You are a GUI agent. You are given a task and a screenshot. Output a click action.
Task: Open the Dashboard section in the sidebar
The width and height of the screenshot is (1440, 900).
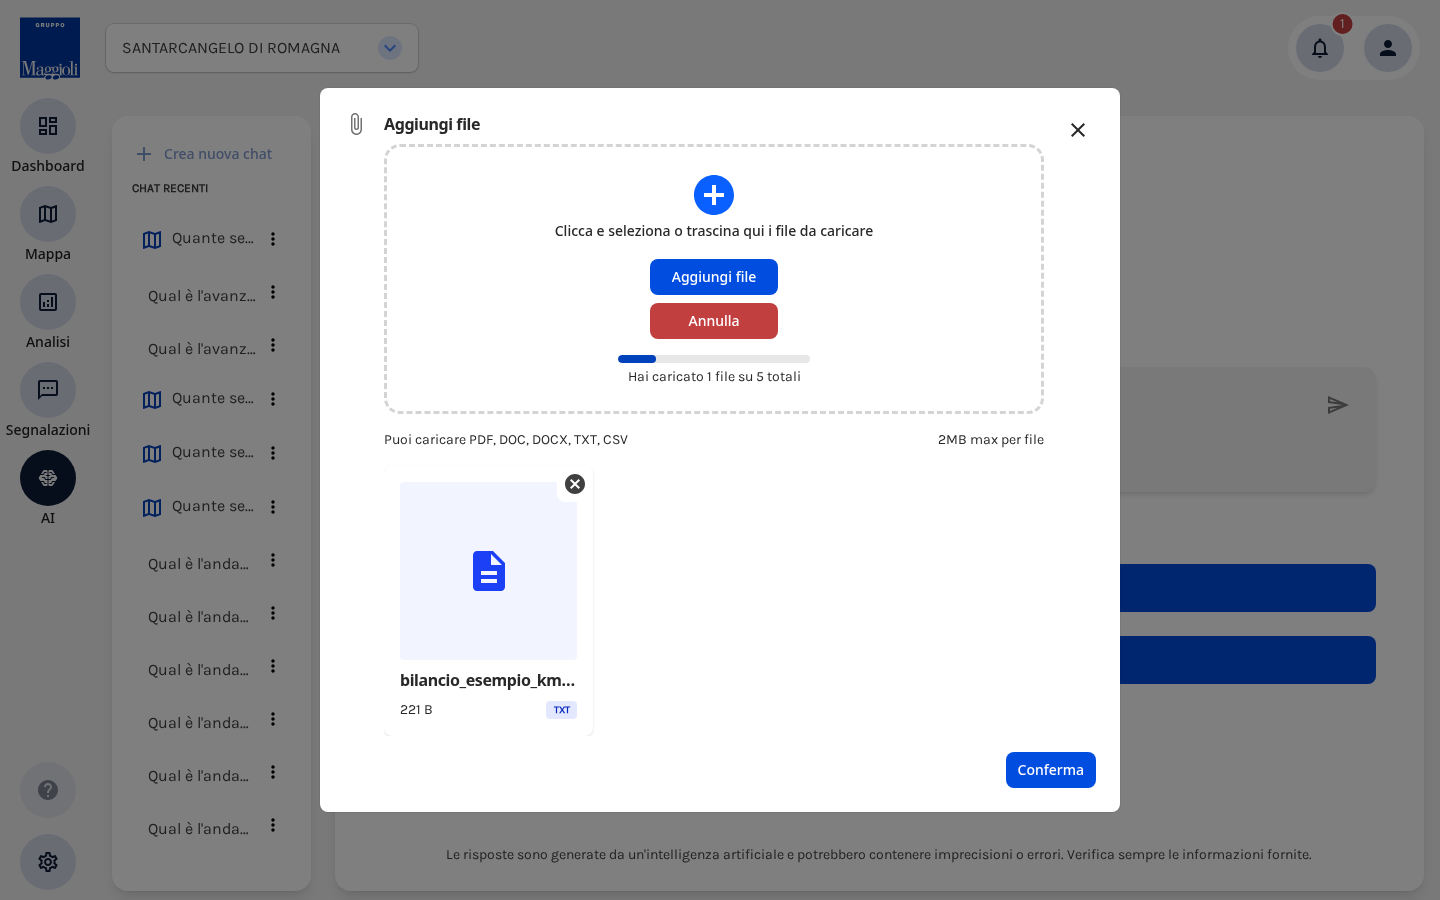point(48,126)
